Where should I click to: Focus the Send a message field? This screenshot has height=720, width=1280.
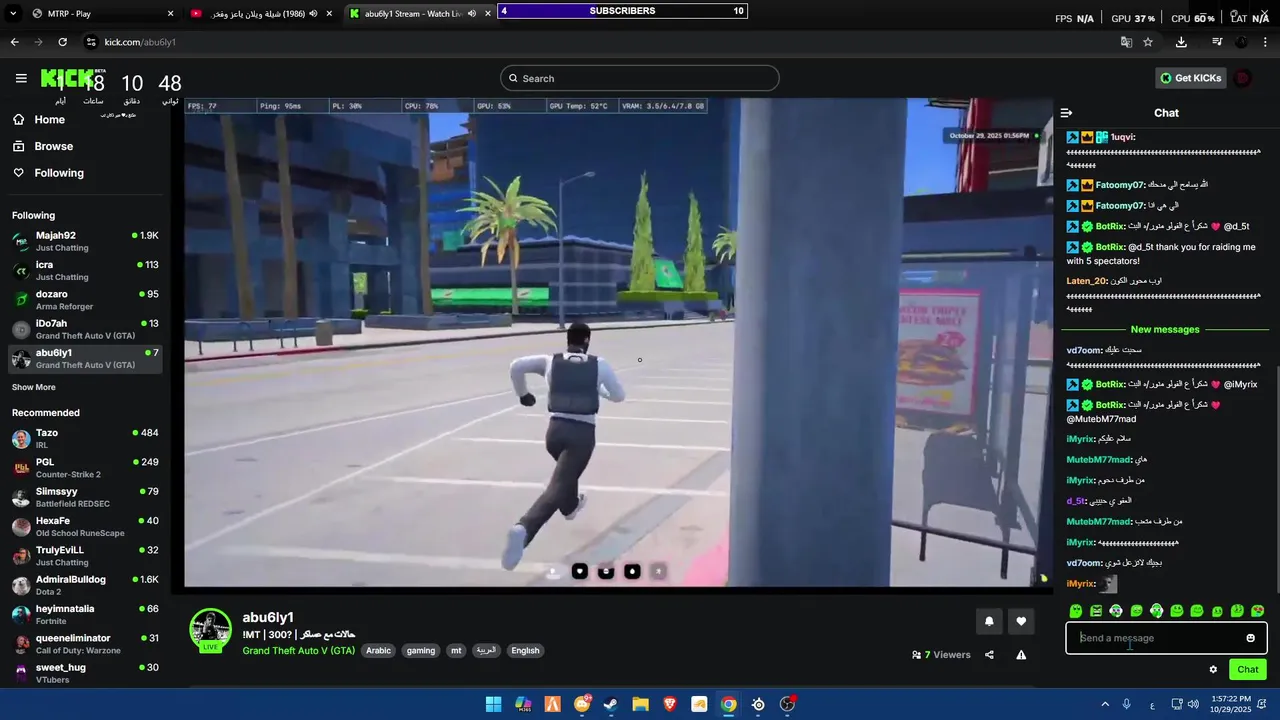pyautogui.click(x=1166, y=638)
